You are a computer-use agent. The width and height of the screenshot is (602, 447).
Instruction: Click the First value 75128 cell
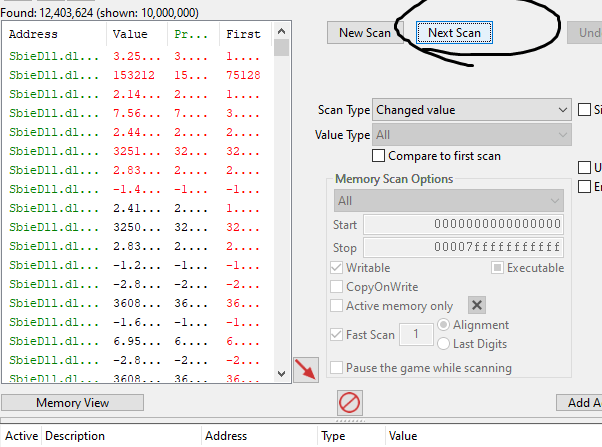point(243,75)
